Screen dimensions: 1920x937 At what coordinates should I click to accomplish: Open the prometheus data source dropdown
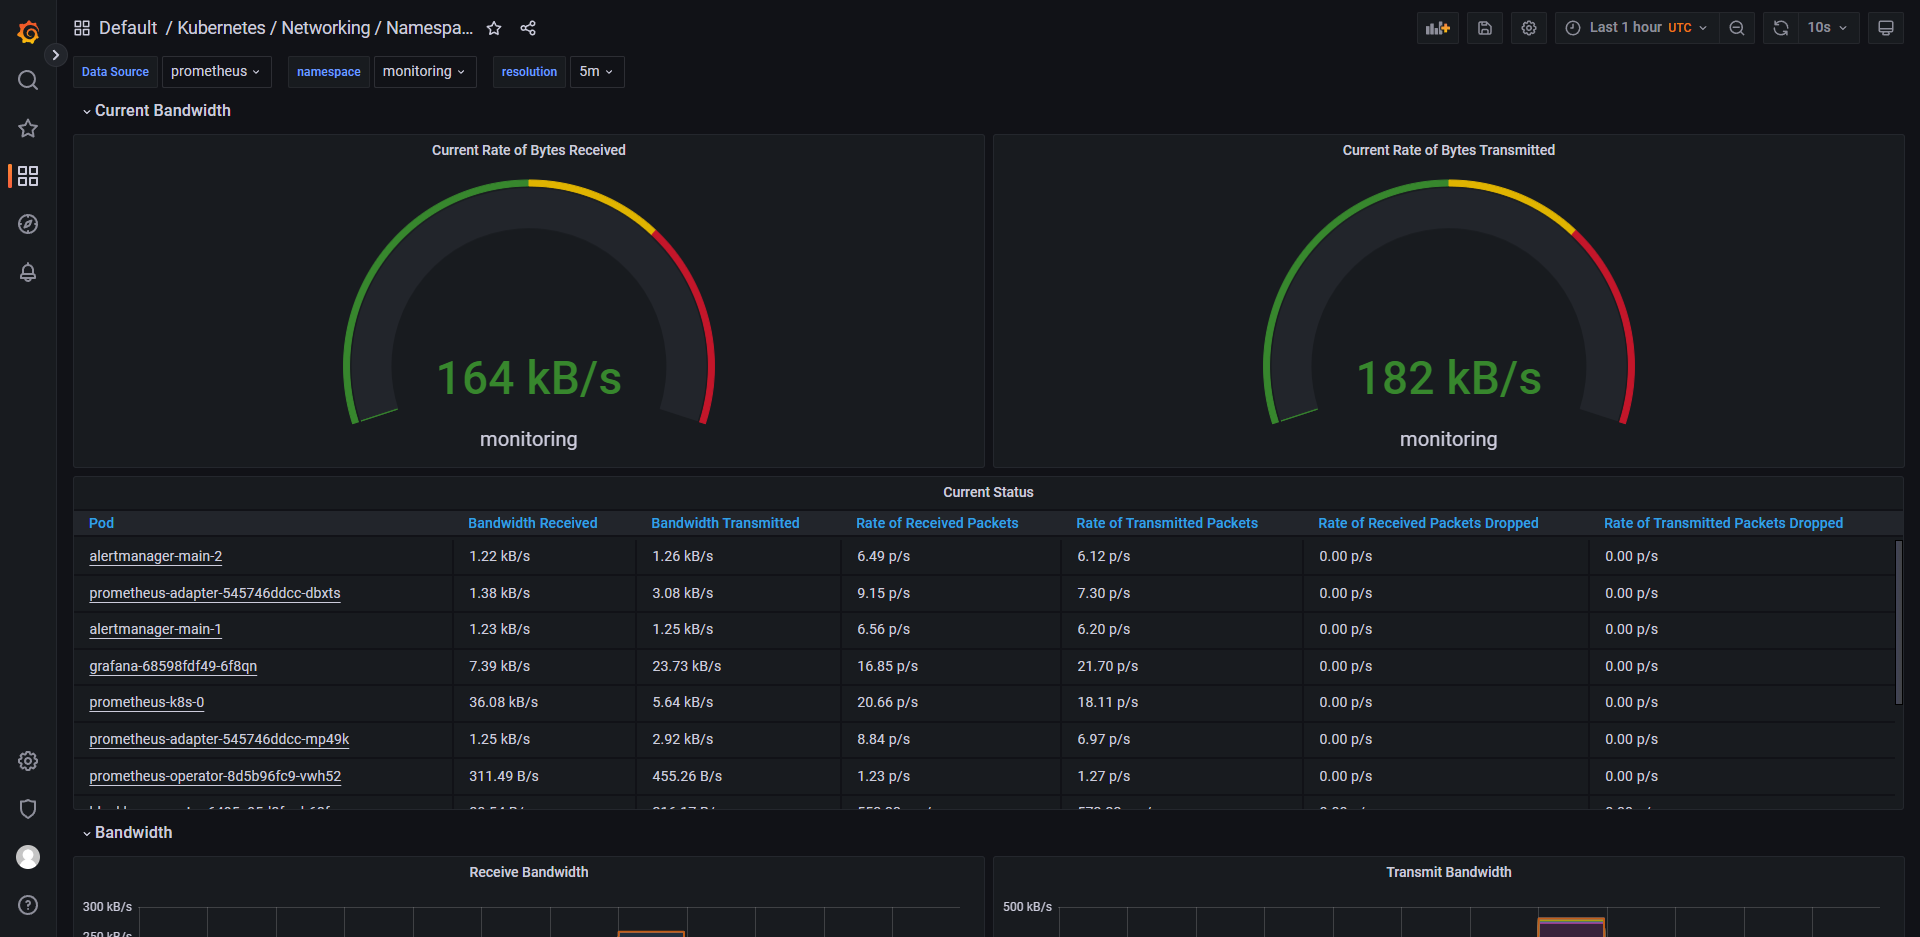[216, 72]
